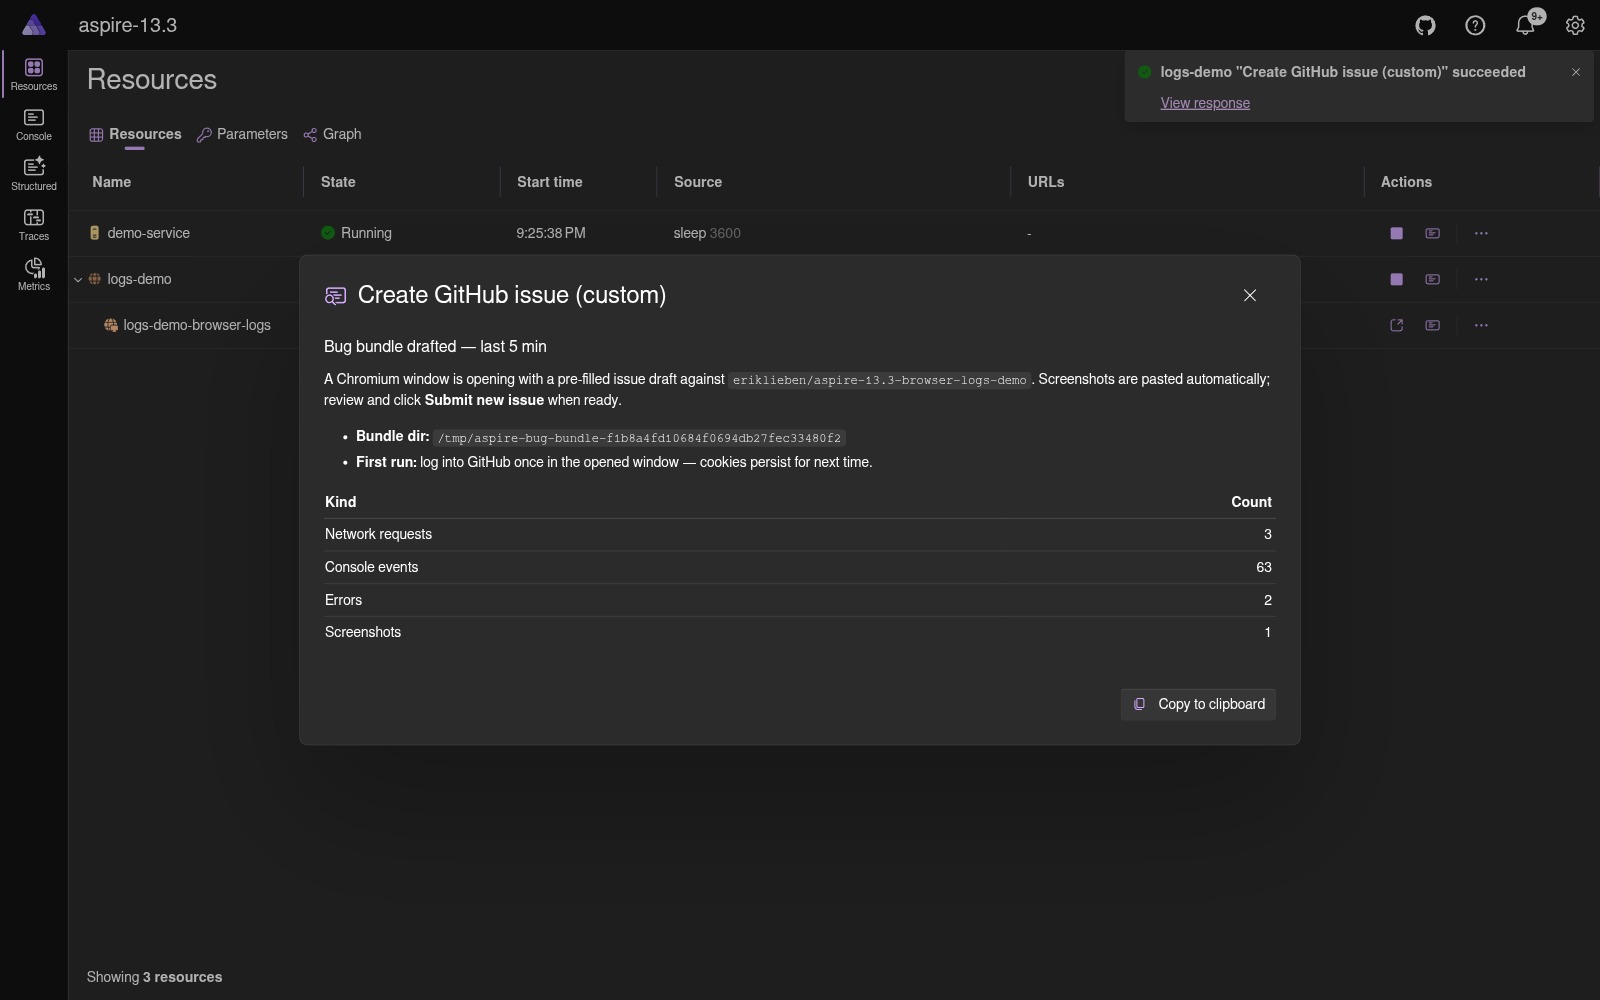Open the GitHub repository icon in header
This screenshot has width=1600, height=1000.
coord(1425,25)
